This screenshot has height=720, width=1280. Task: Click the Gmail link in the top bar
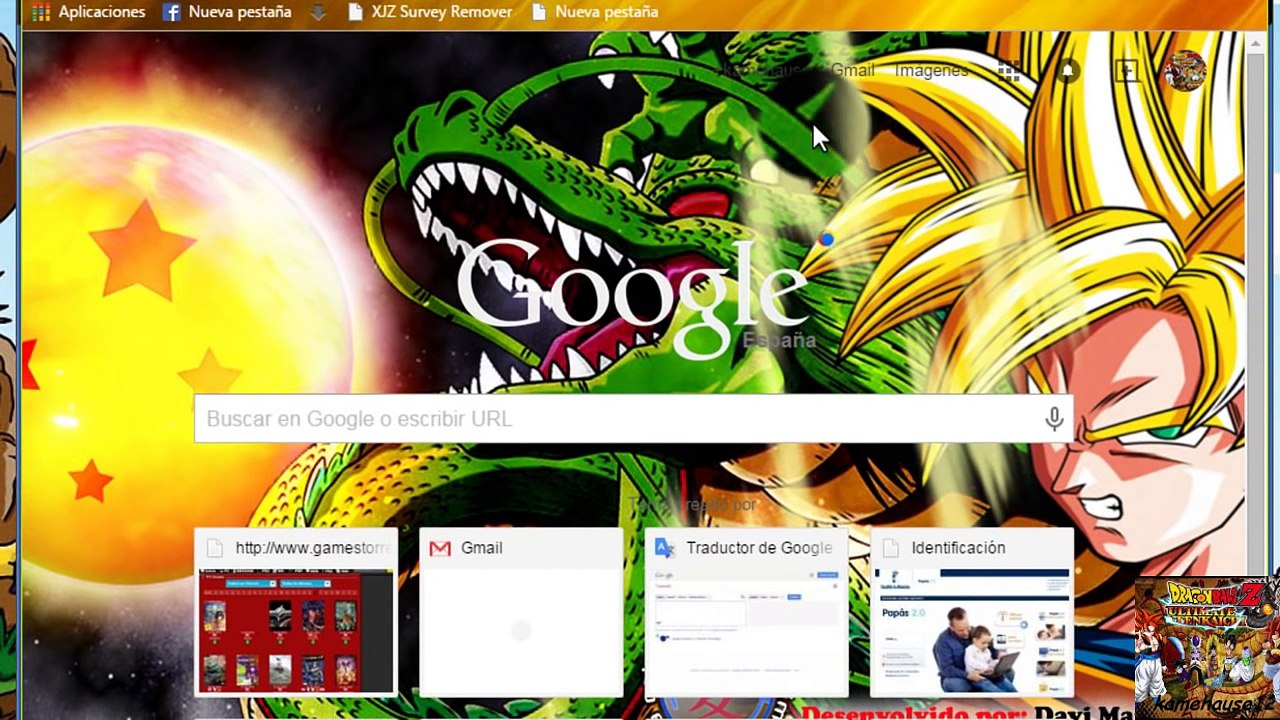(x=852, y=71)
